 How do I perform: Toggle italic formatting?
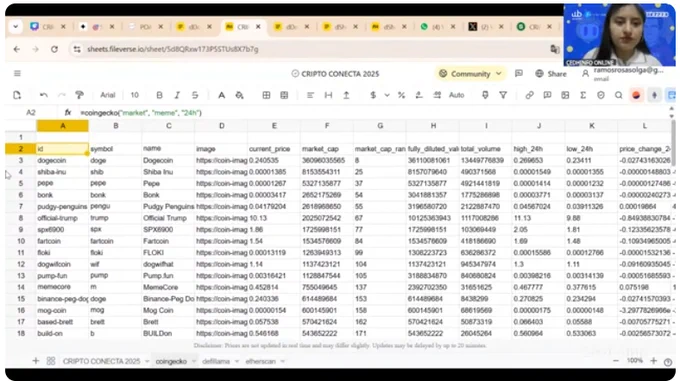click(177, 95)
